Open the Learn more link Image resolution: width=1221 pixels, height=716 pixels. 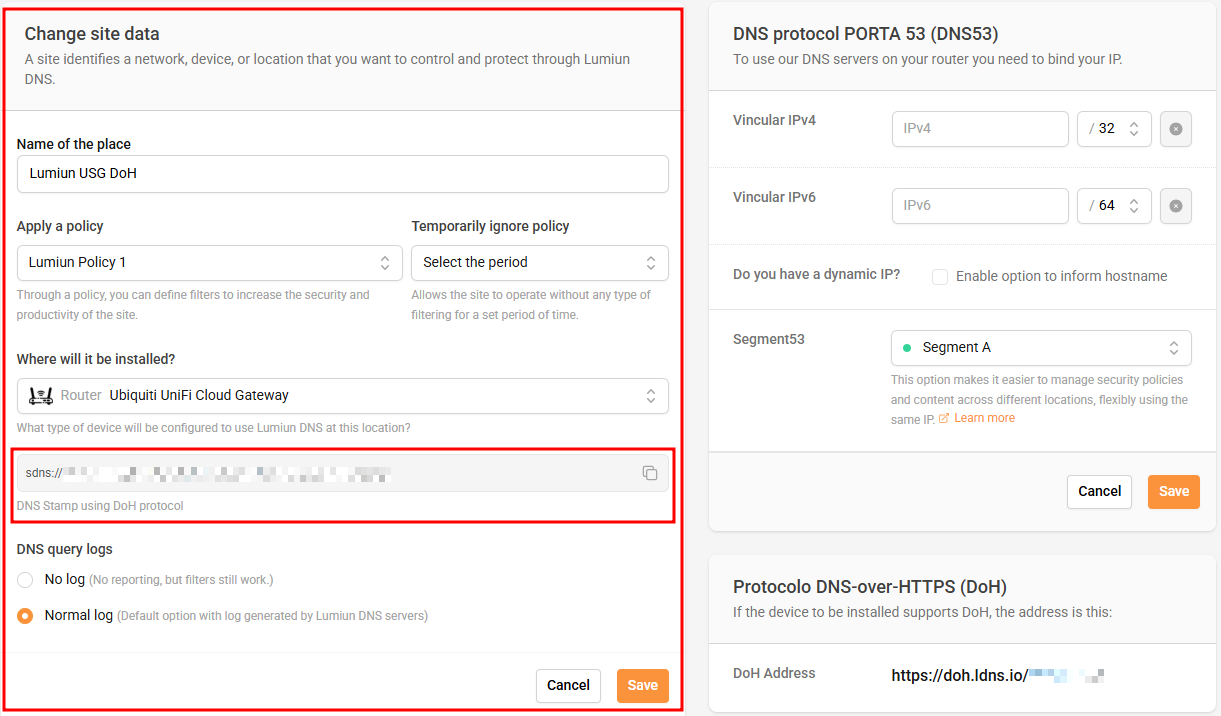click(x=984, y=418)
